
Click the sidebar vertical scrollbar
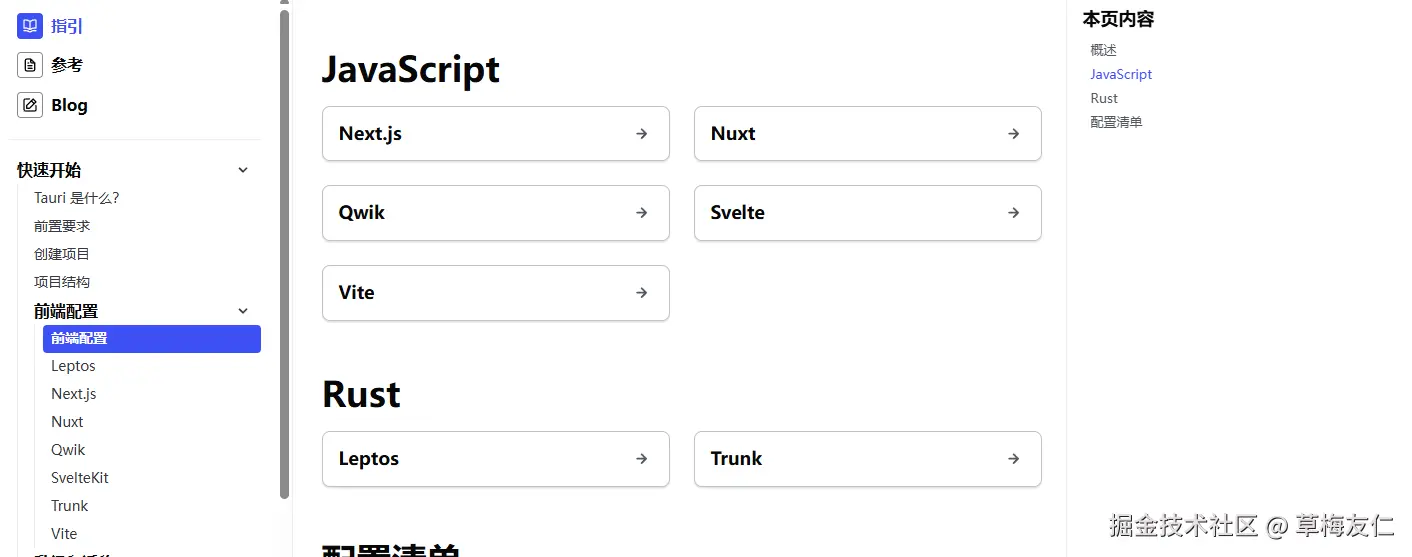point(285,250)
